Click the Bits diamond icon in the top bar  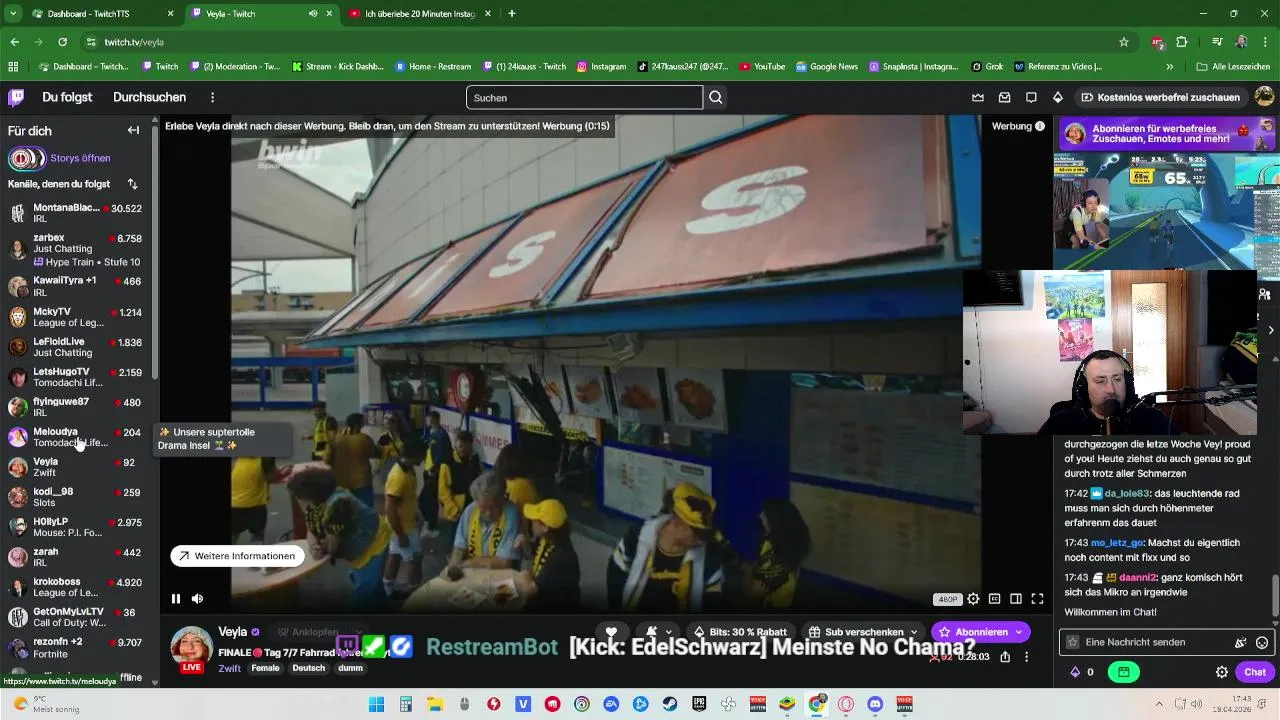pyautogui.click(x=1058, y=97)
